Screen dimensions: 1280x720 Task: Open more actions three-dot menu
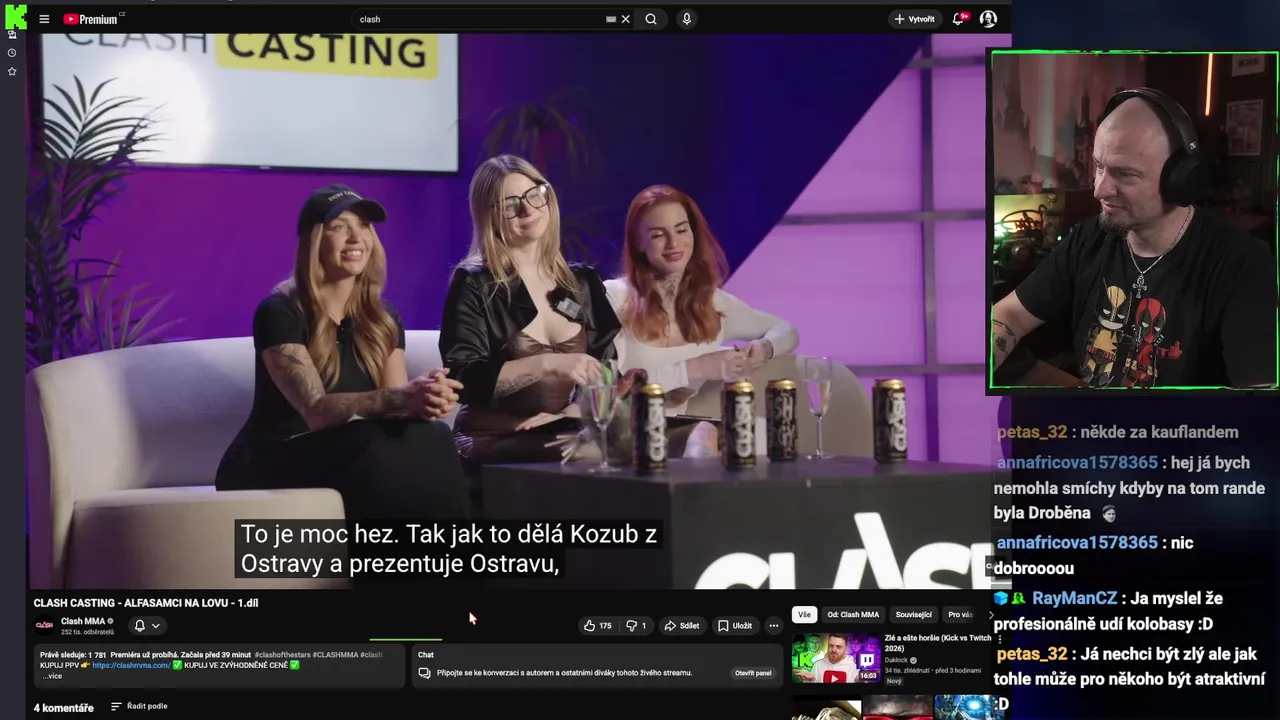coord(773,626)
